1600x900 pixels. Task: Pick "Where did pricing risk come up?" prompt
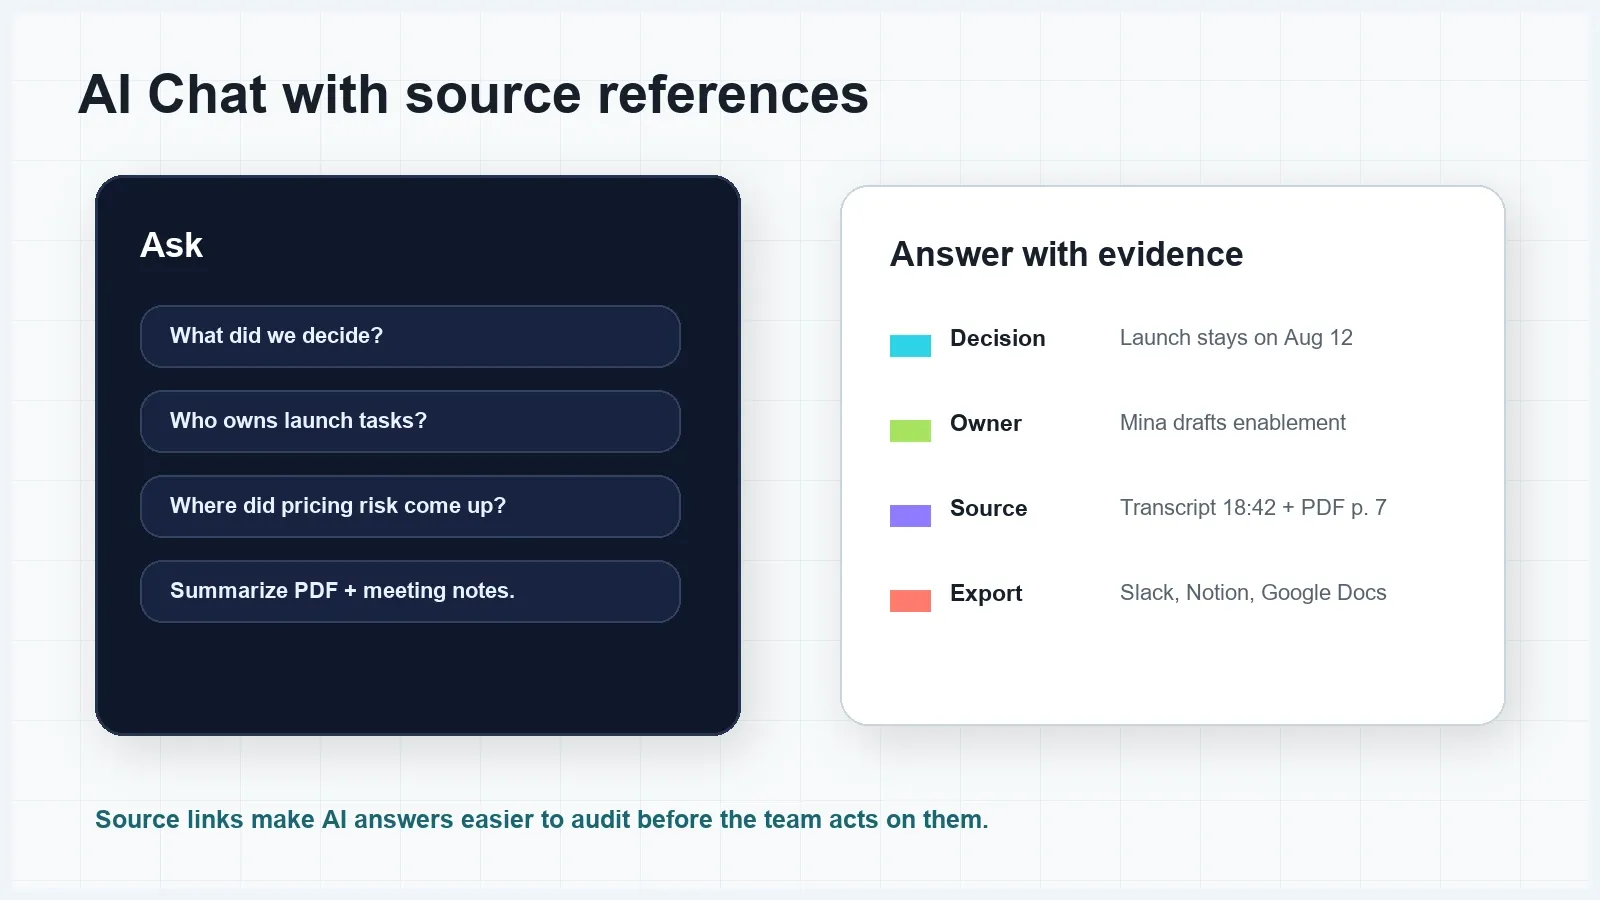[410, 506]
